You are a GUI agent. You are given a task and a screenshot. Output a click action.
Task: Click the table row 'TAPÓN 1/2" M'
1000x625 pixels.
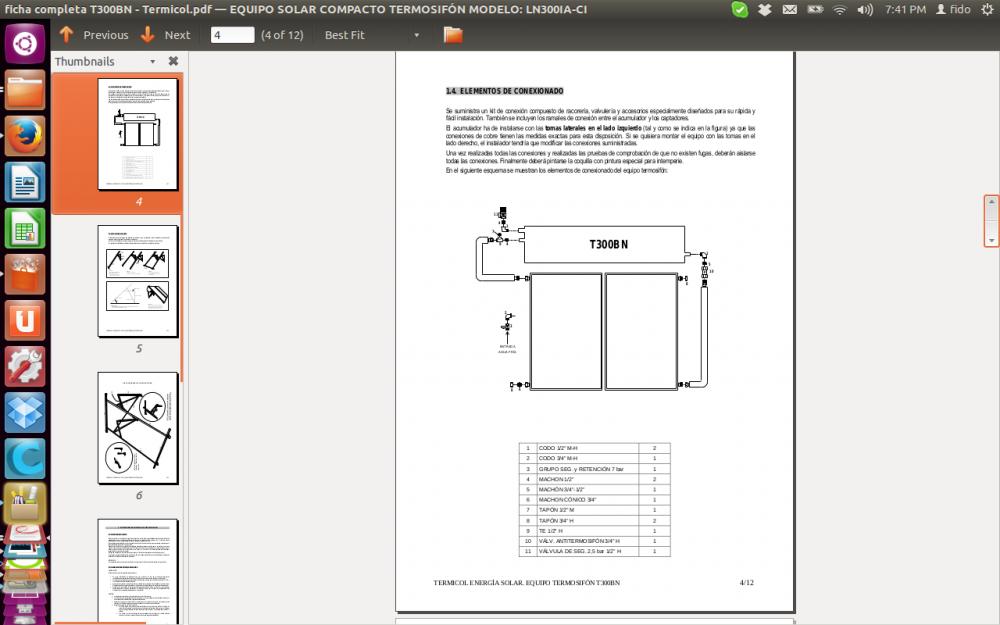[594, 510]
